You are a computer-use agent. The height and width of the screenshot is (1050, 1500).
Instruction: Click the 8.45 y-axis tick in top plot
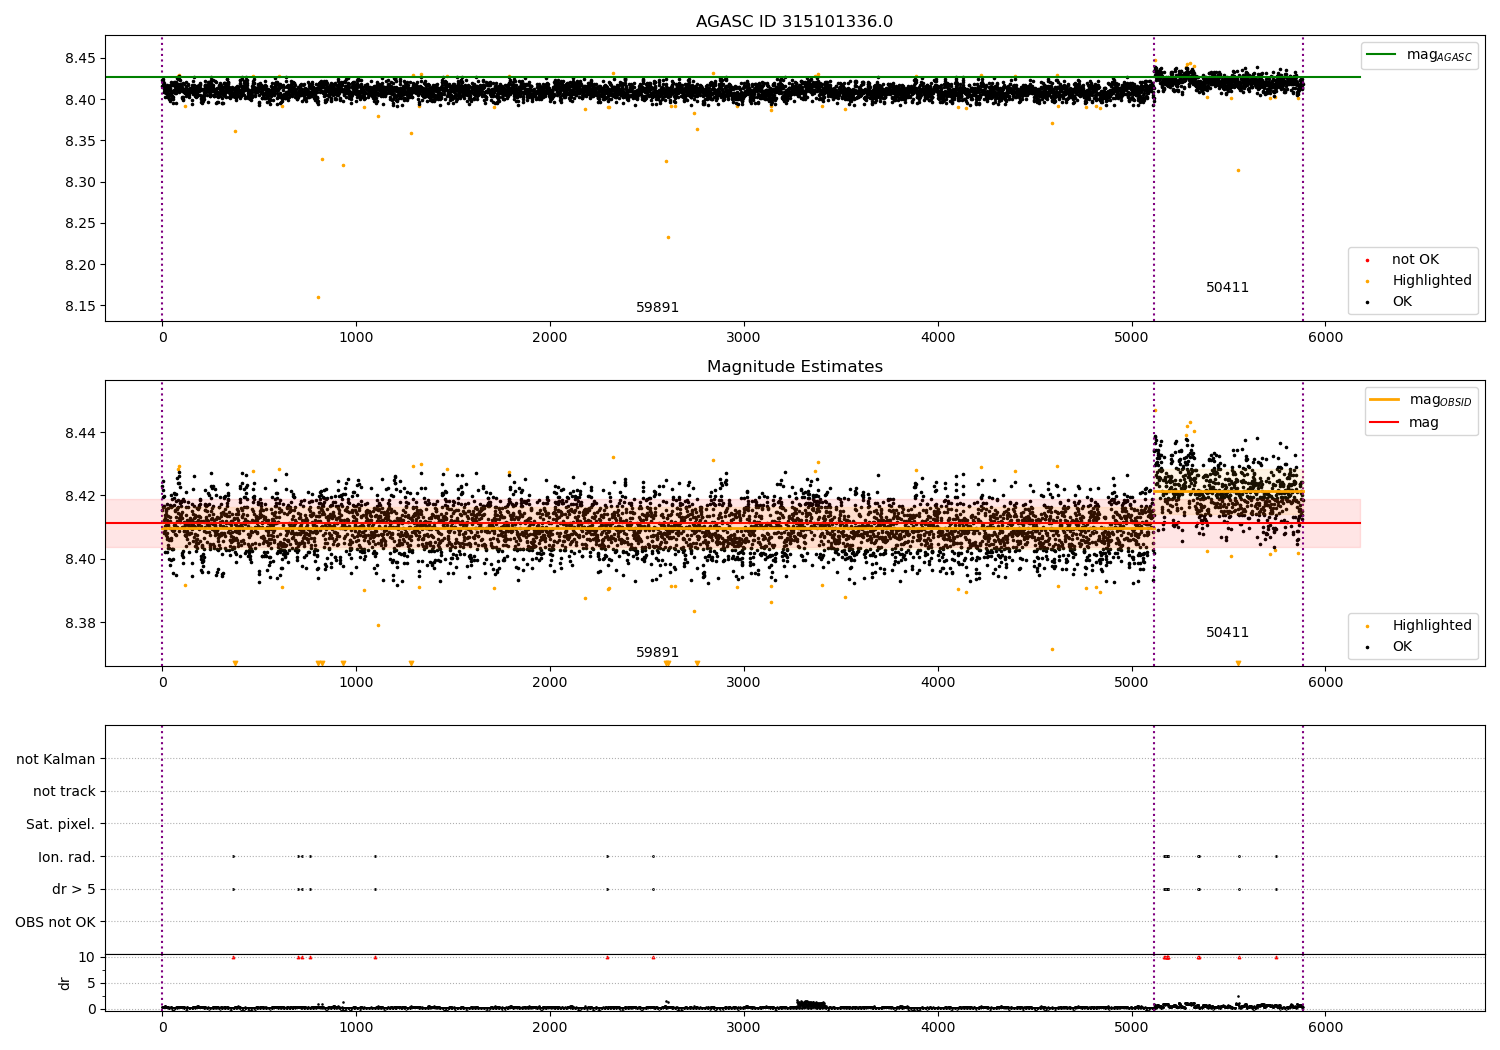[80, 59]
